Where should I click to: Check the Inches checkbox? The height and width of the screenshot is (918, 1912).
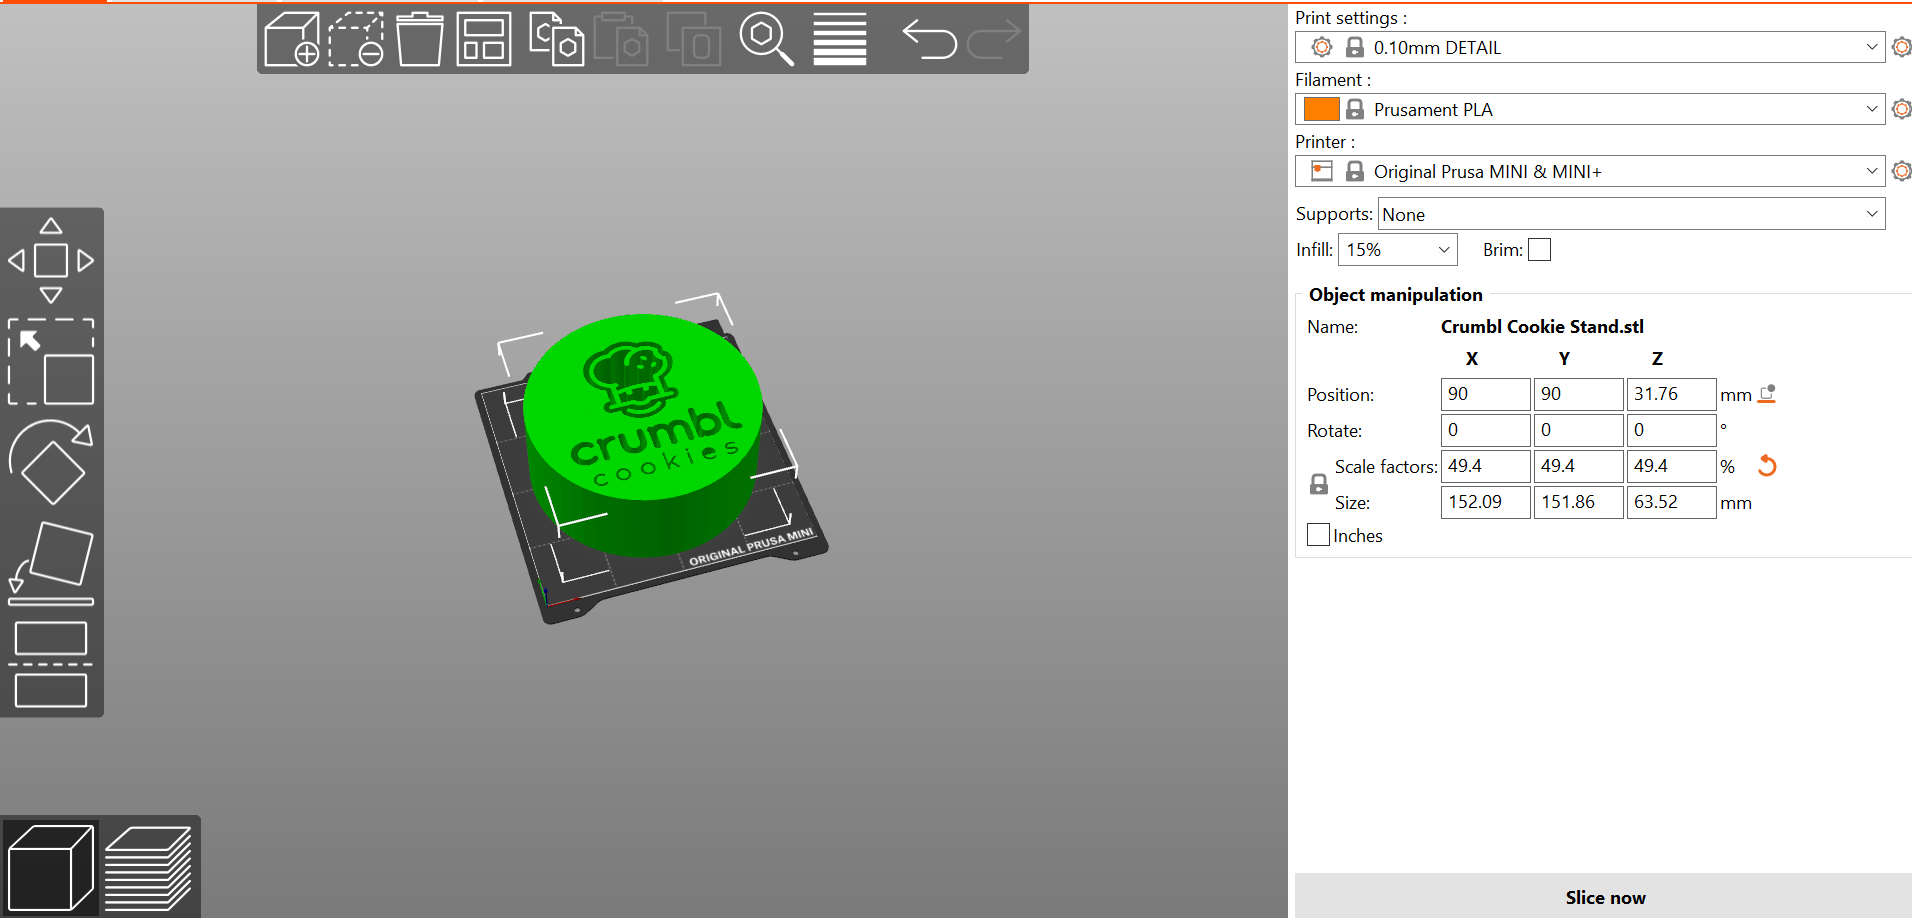(1318, 535)
